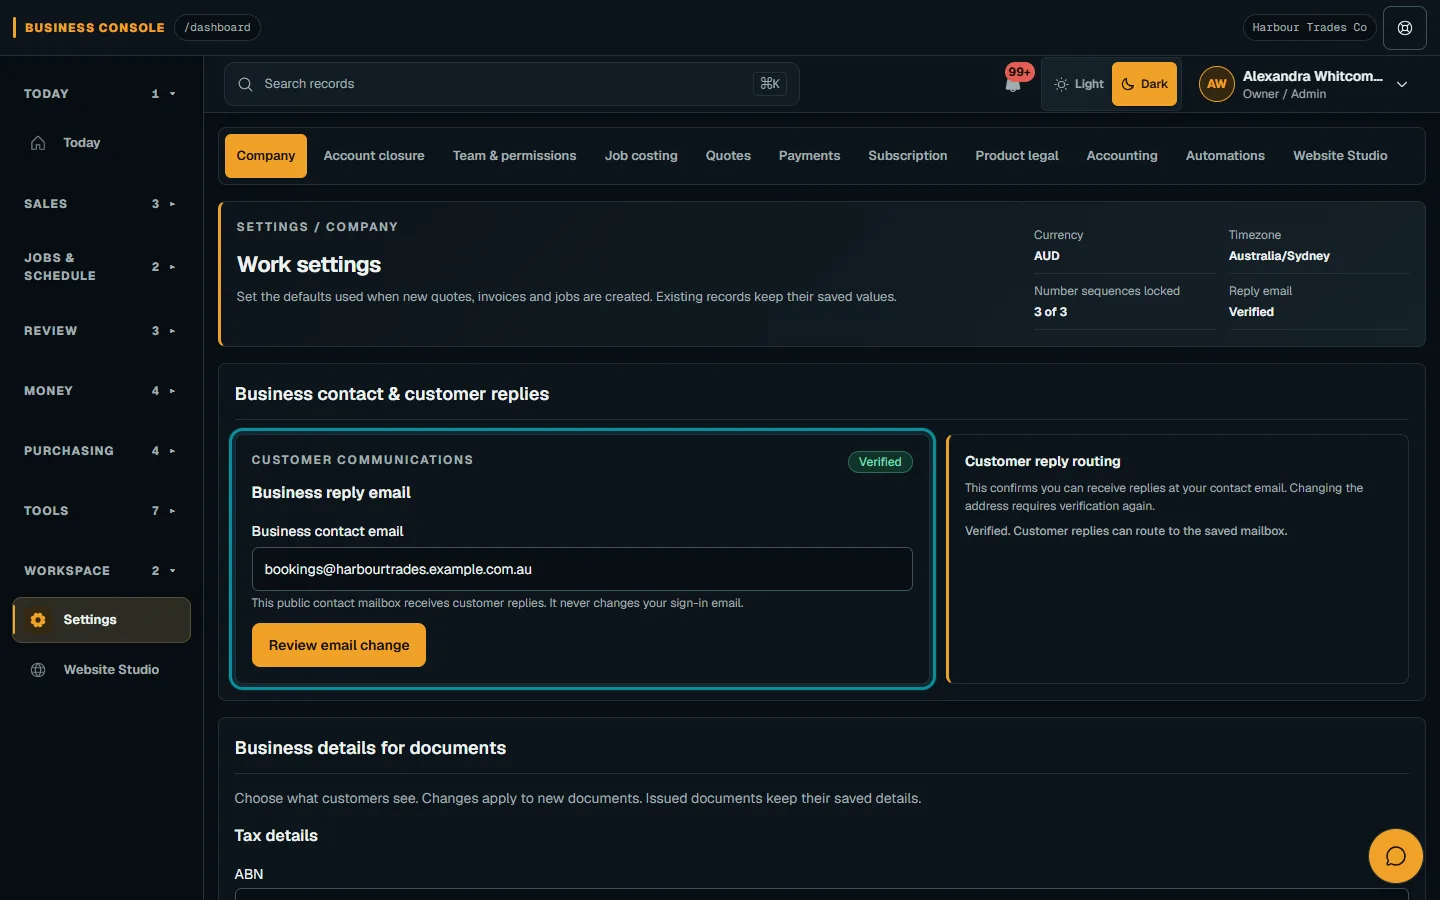
Task: Click the Today home icon in the sidebar
Action: [38, 143]
